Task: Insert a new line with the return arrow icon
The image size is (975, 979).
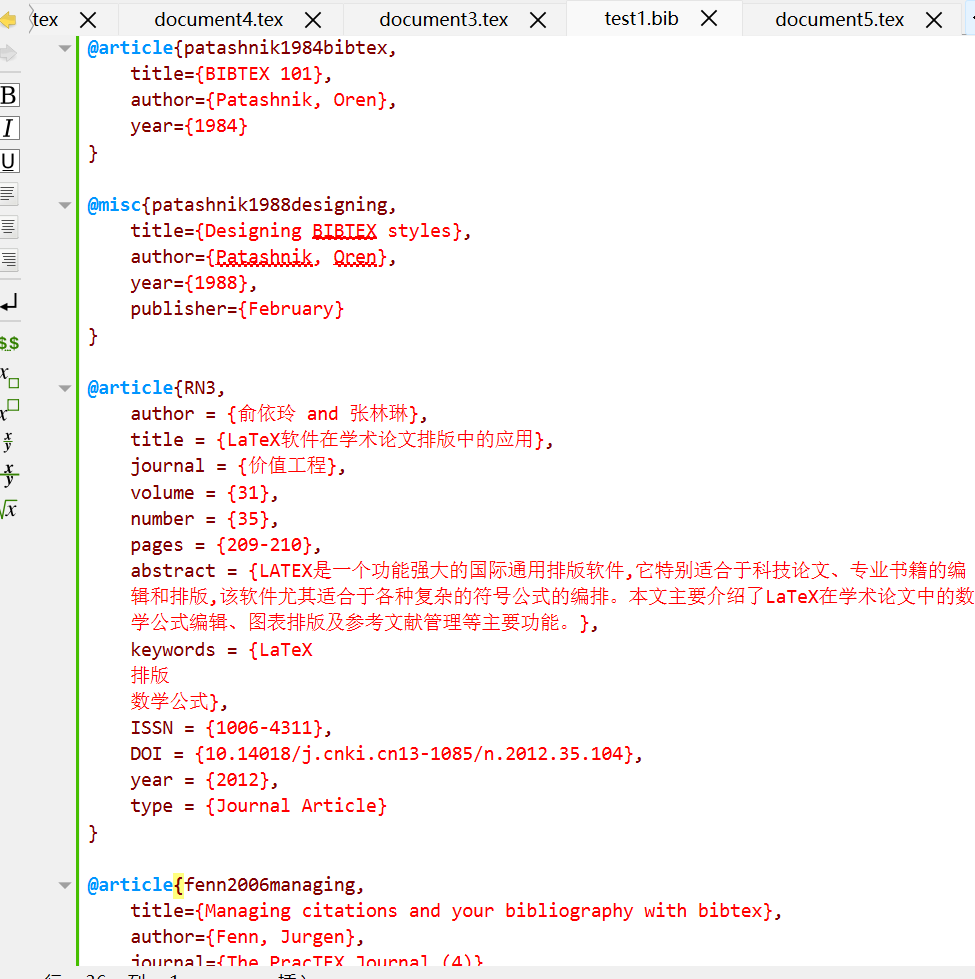Action: tap(9, 303)
